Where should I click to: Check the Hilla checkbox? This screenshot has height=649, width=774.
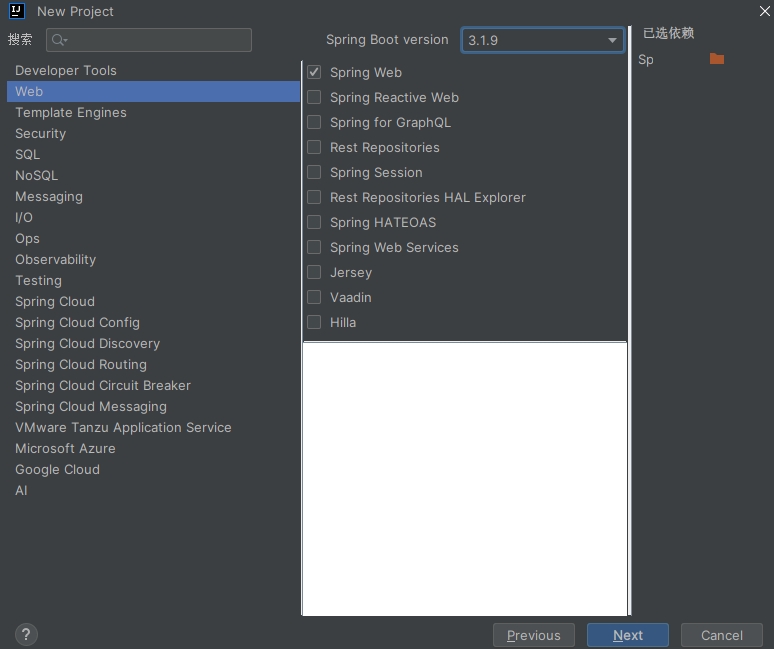(314, 322)
